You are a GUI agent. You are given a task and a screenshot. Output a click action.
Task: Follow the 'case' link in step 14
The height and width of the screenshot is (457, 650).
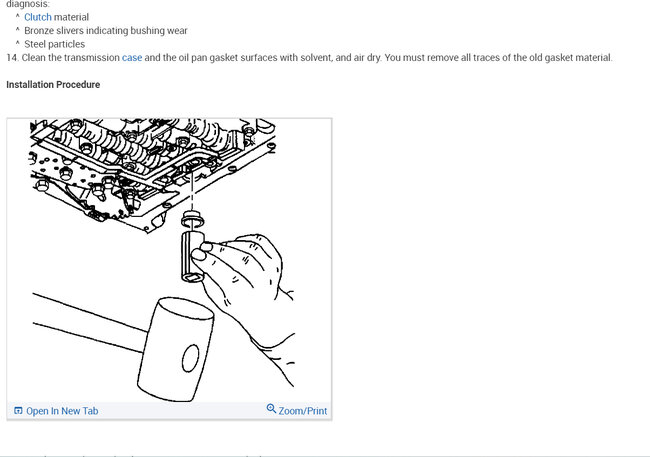coord(132,58)
